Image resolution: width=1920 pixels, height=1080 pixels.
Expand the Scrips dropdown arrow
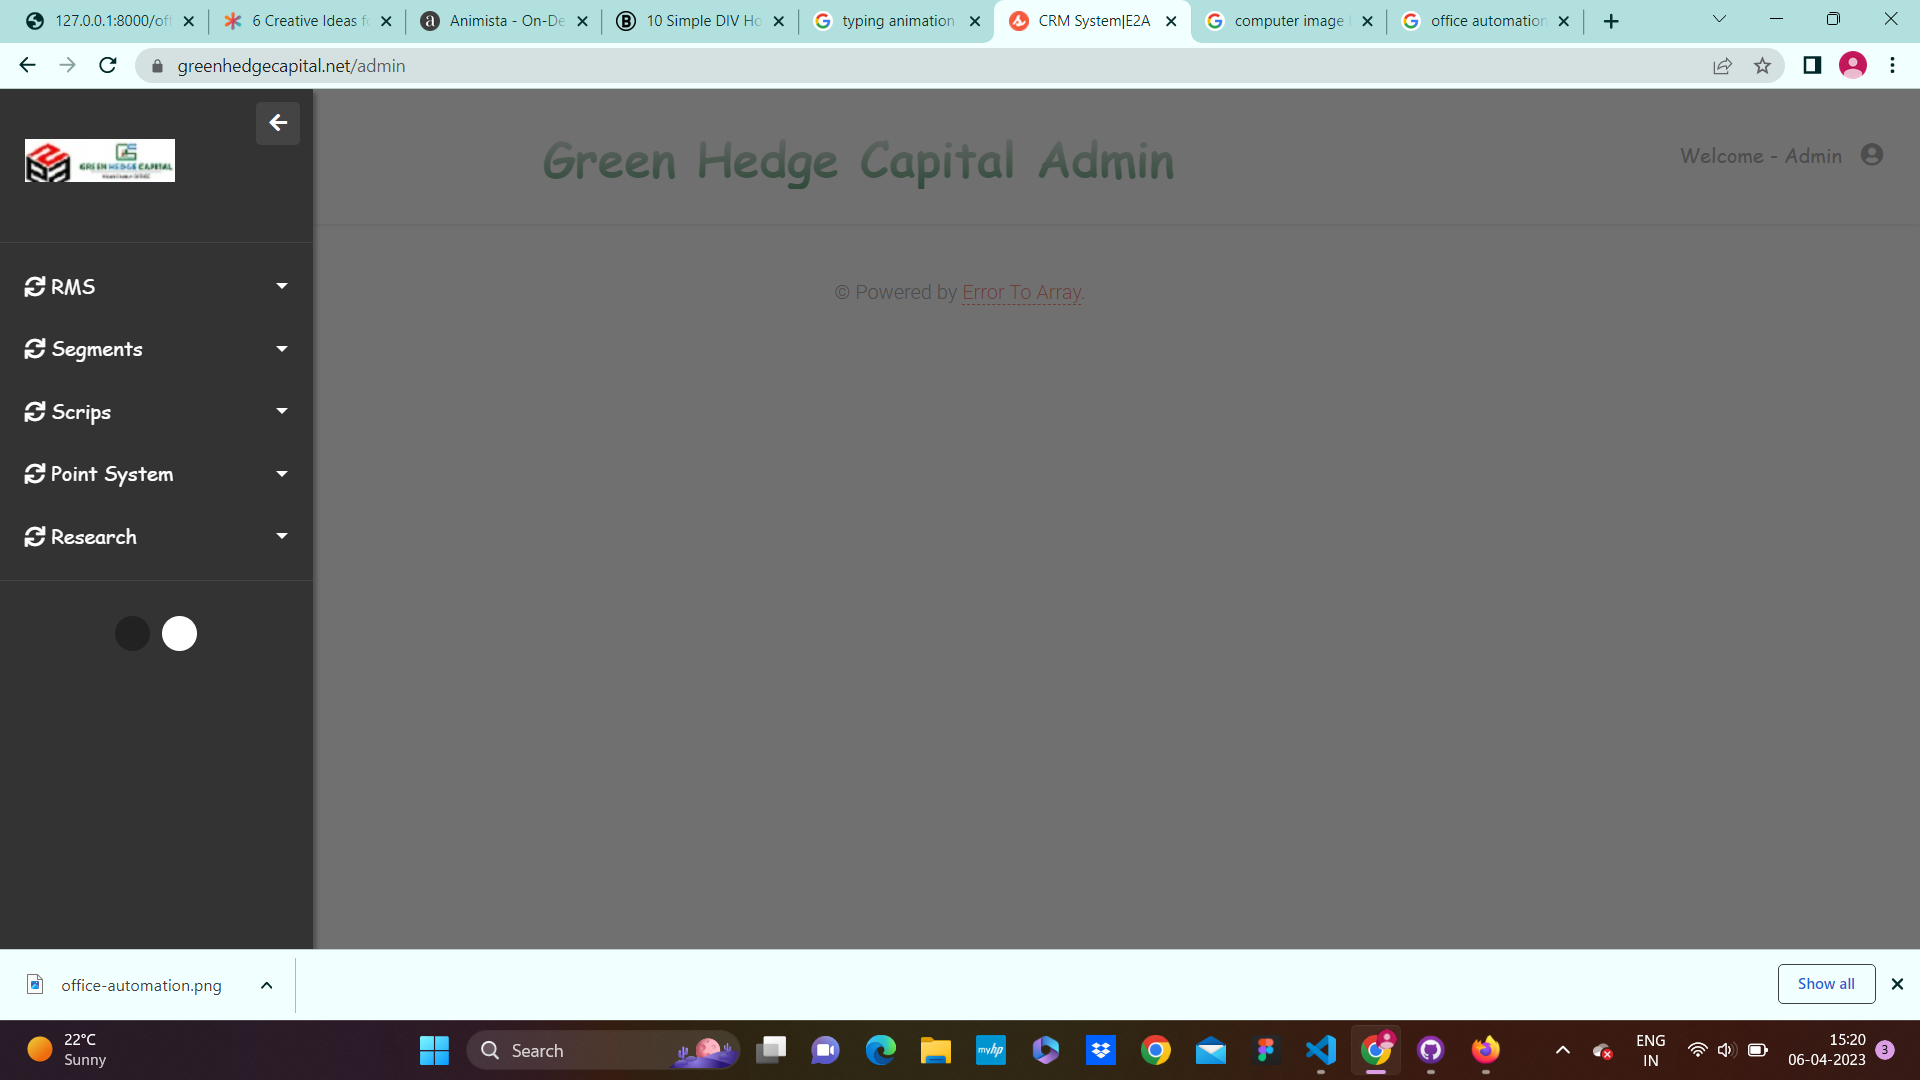point(282,411)
